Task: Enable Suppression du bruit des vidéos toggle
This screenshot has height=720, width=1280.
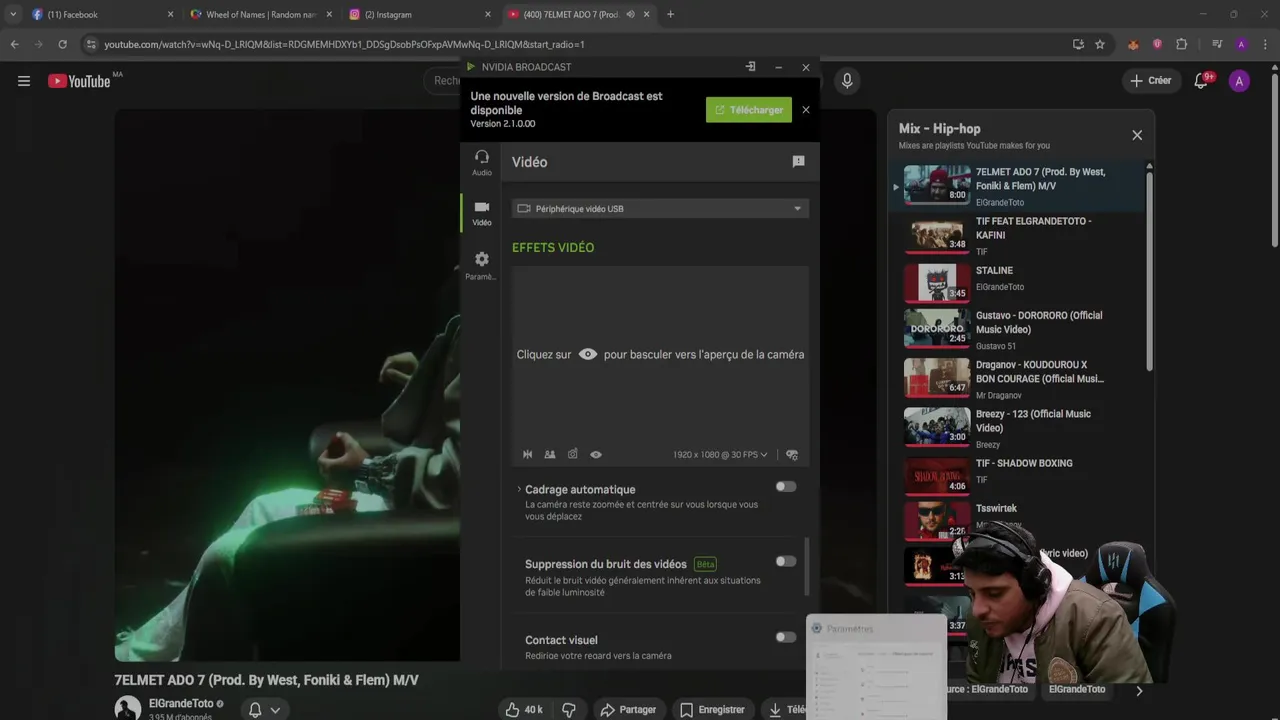Action: tap(786, 562)
